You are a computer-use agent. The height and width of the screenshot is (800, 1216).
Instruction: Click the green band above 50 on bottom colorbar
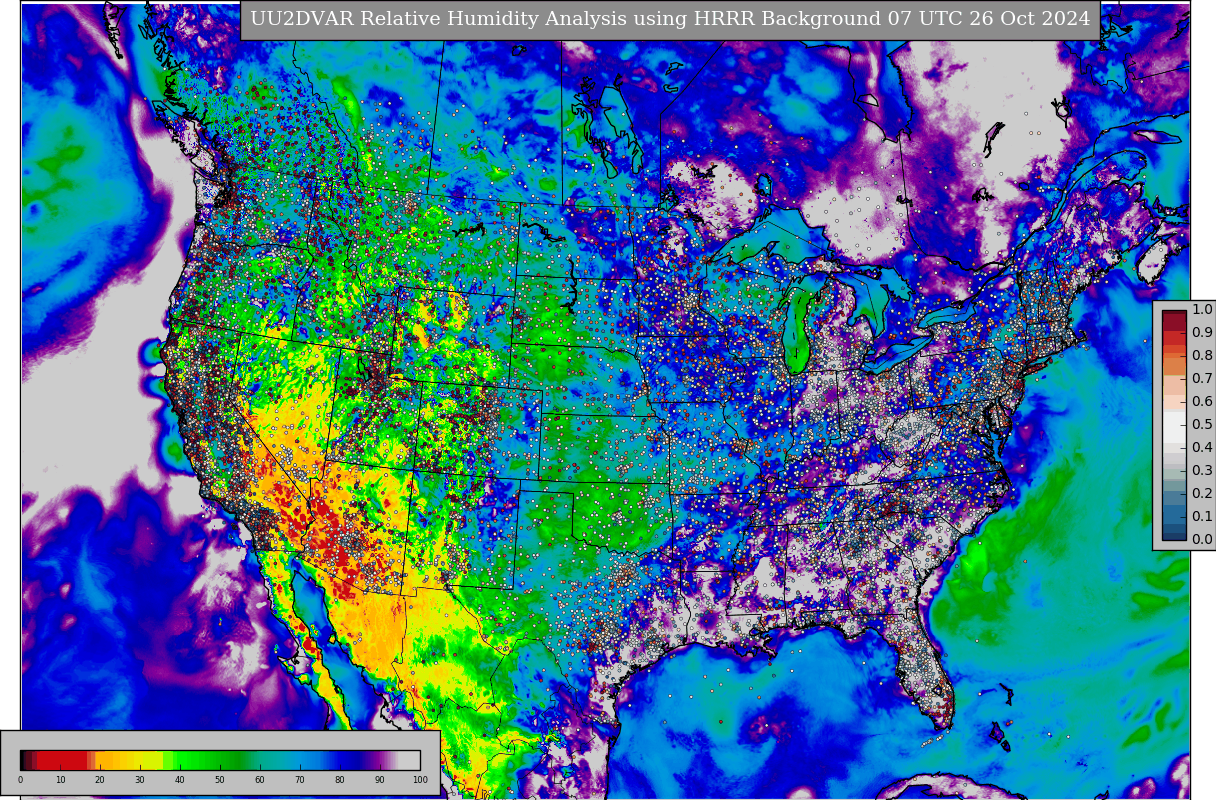pos(220,760)
